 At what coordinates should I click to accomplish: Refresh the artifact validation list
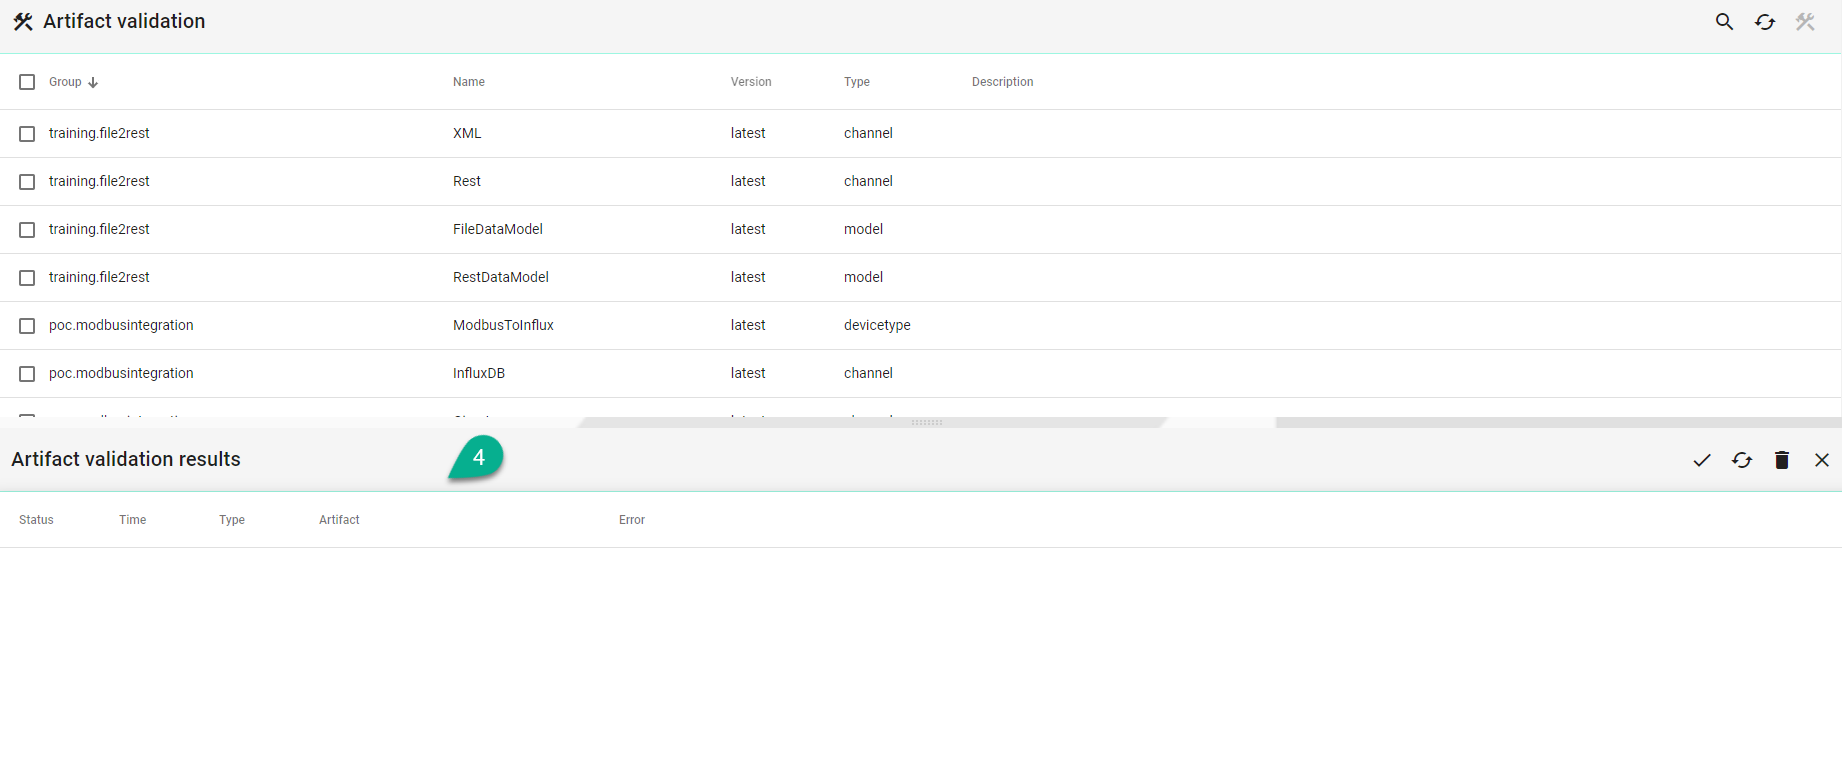pos(1765,22)
